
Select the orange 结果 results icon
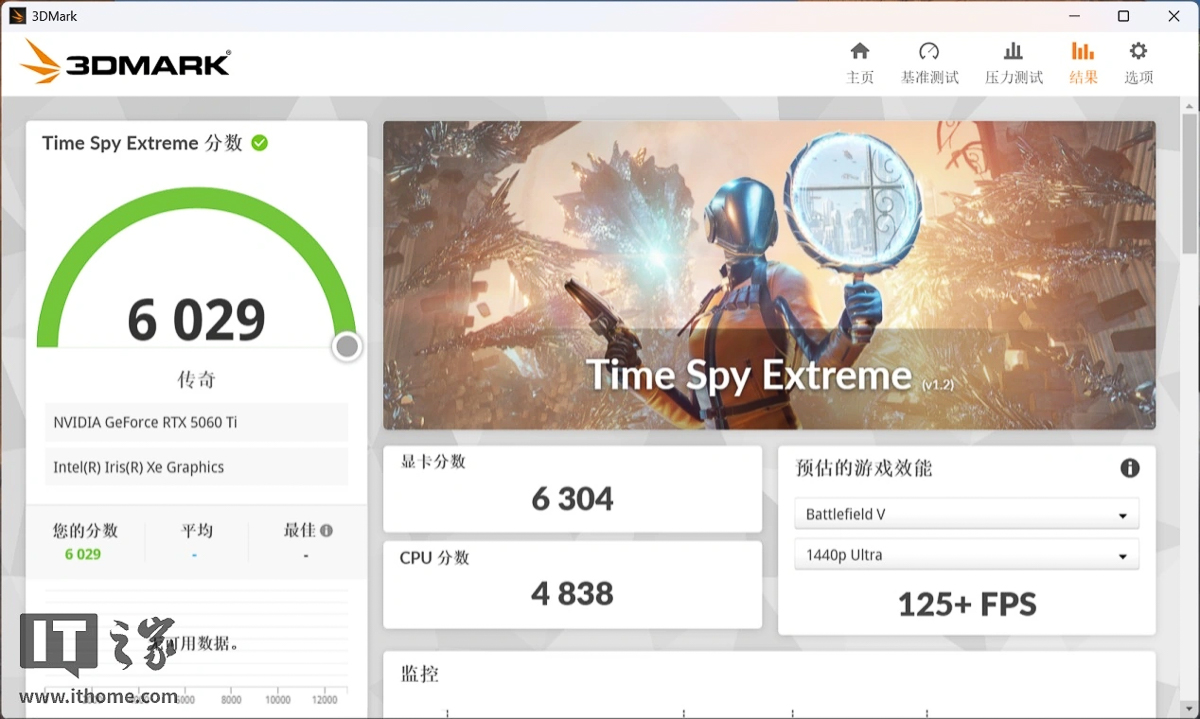[1082, 60]
